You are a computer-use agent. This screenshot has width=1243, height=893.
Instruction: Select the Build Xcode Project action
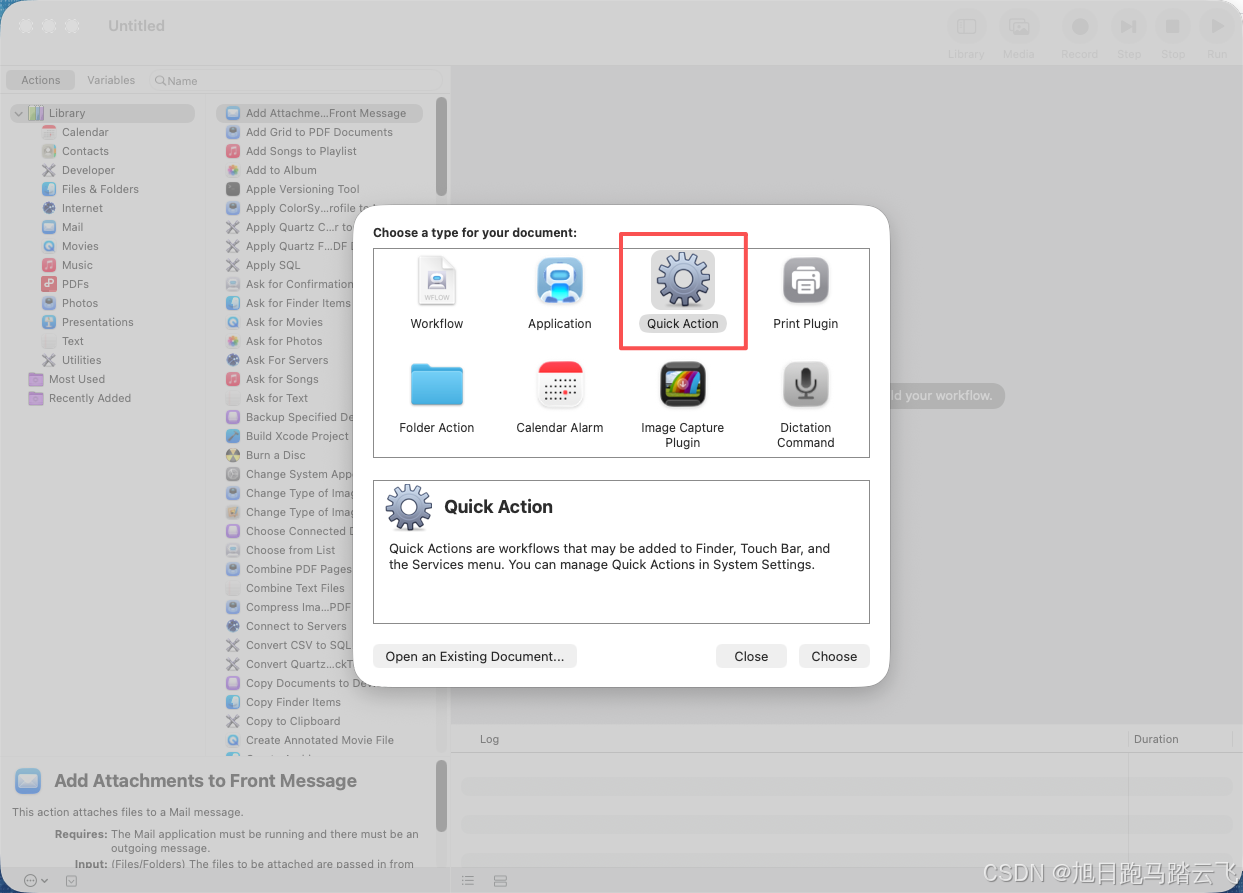[x=297, y=436]
